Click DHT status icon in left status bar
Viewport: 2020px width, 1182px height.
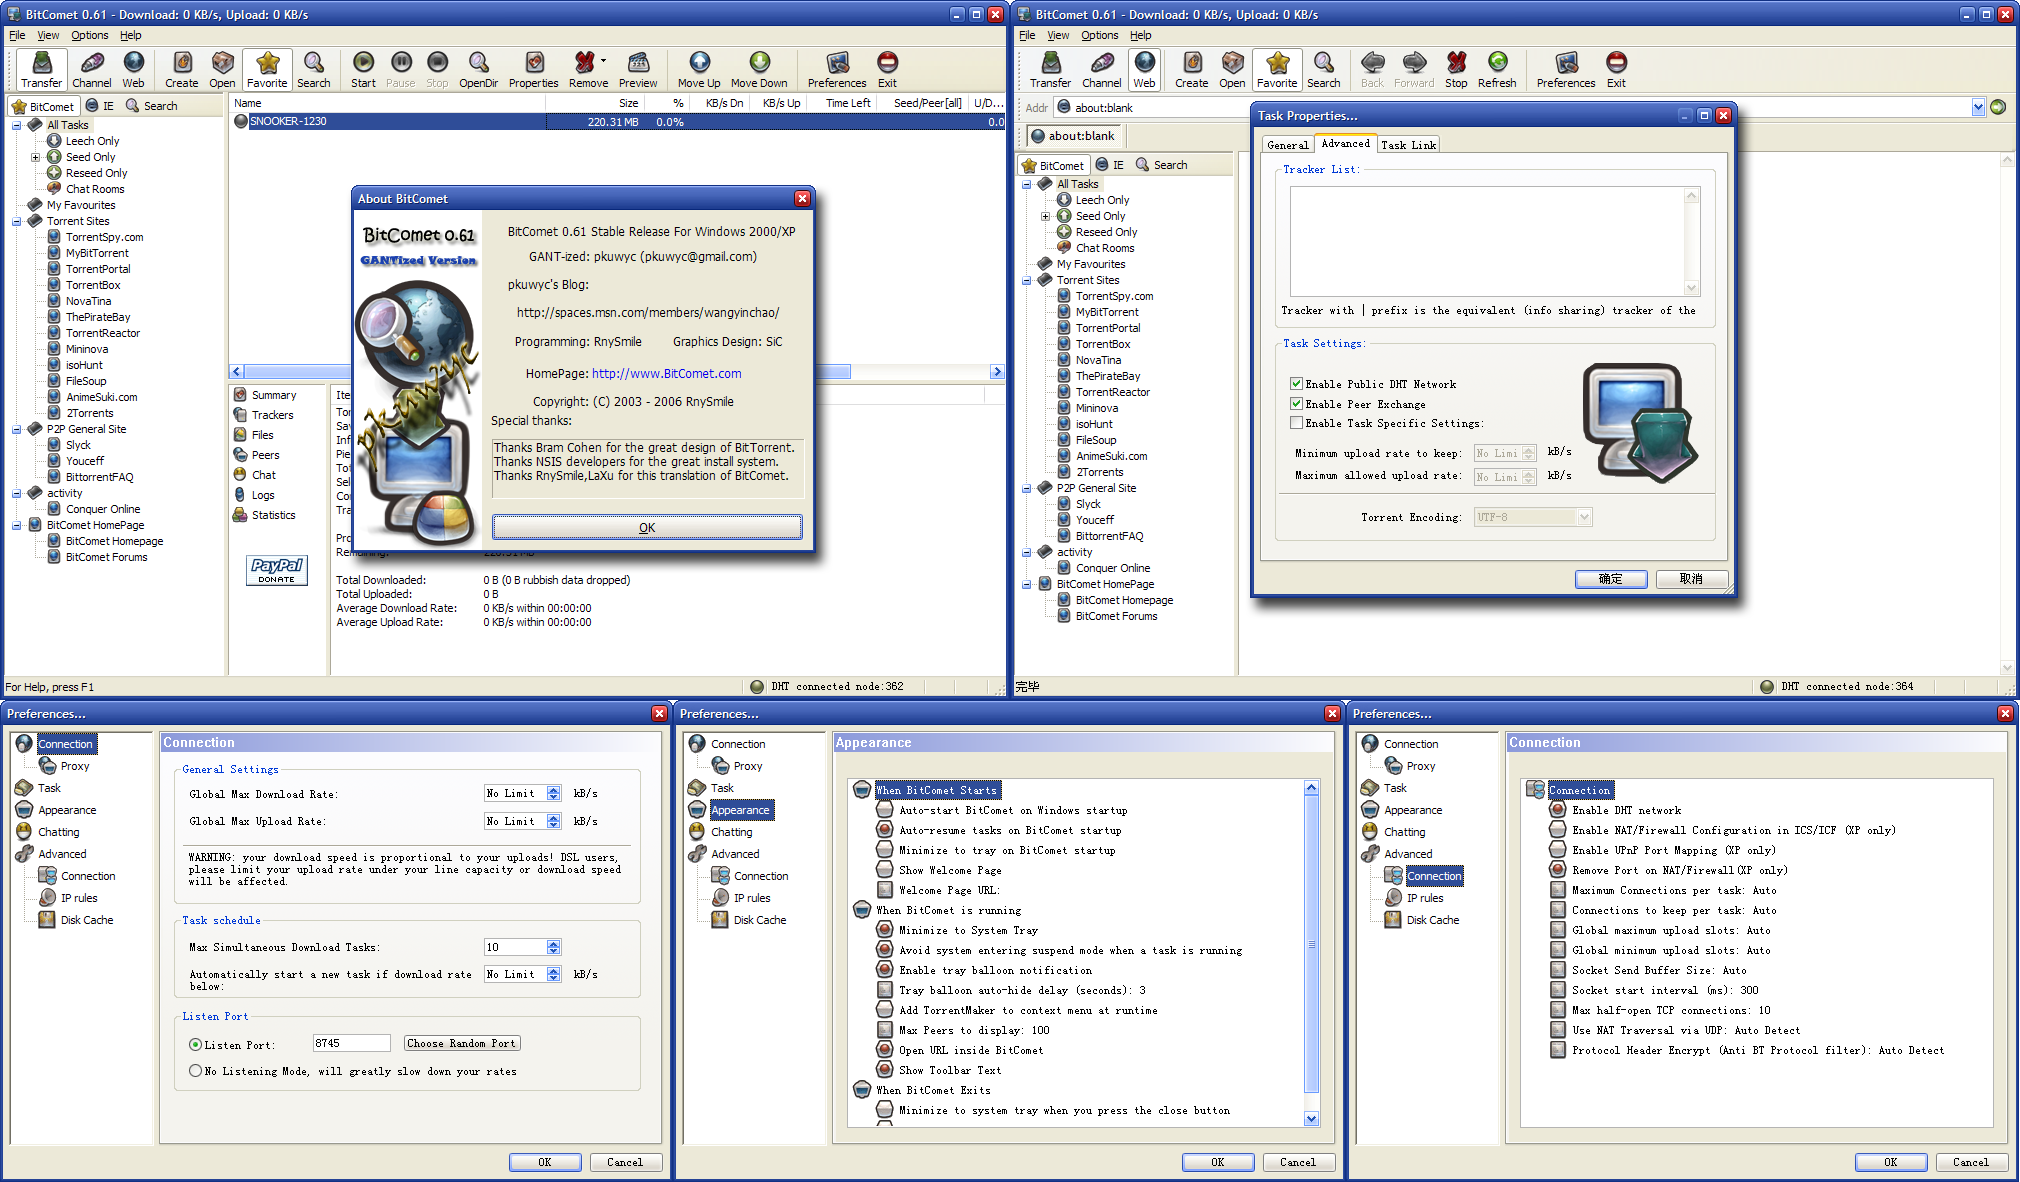757,686
